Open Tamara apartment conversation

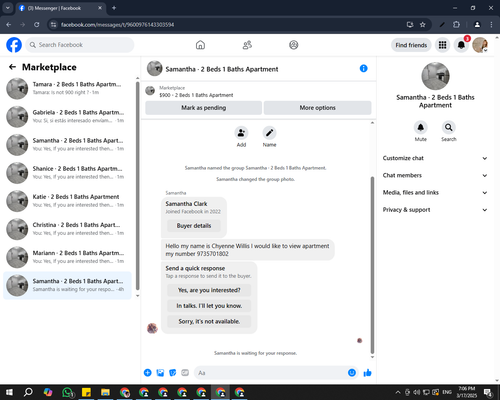tap(67, 88)
